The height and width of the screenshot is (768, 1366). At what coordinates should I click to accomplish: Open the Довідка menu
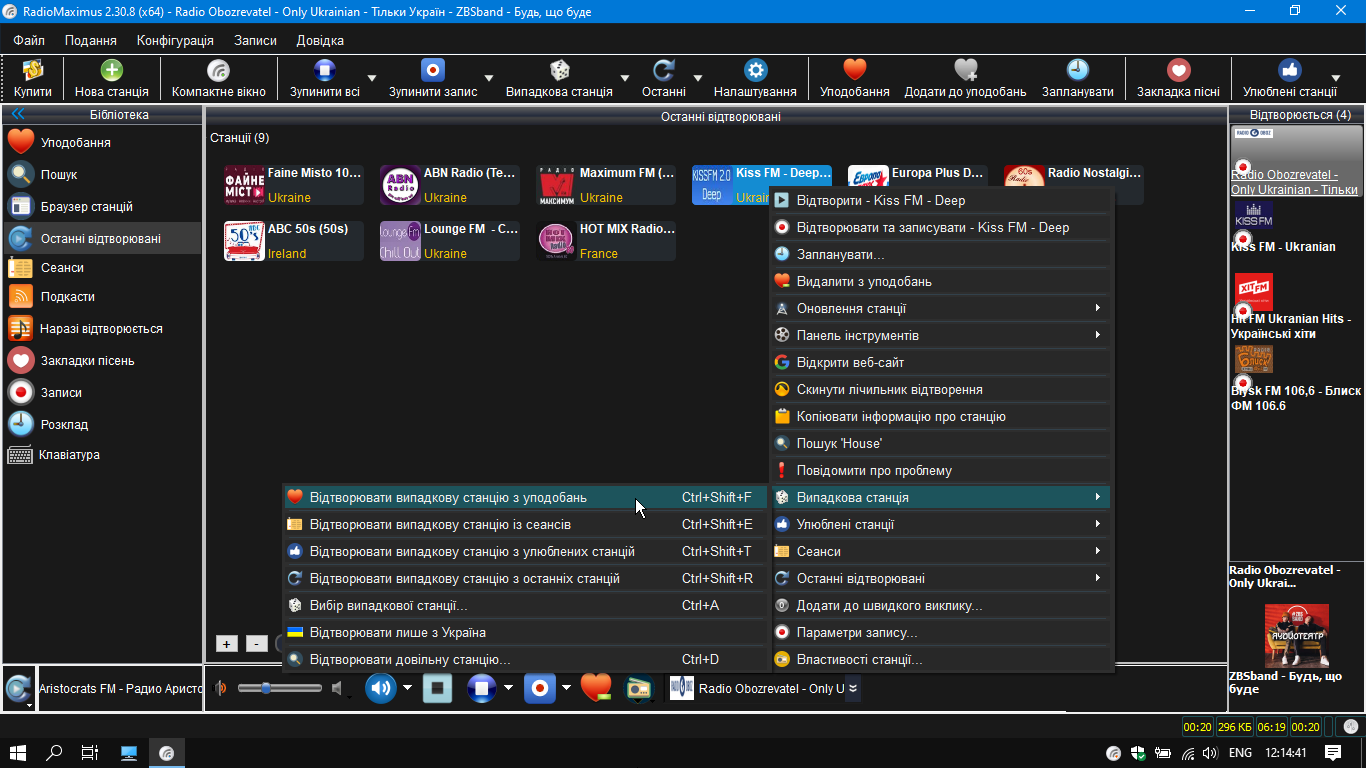(x=320, y=41)
